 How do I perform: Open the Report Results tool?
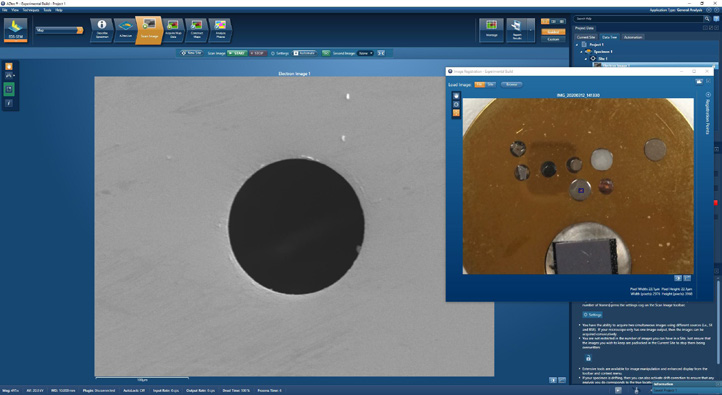tap(517, 30)
